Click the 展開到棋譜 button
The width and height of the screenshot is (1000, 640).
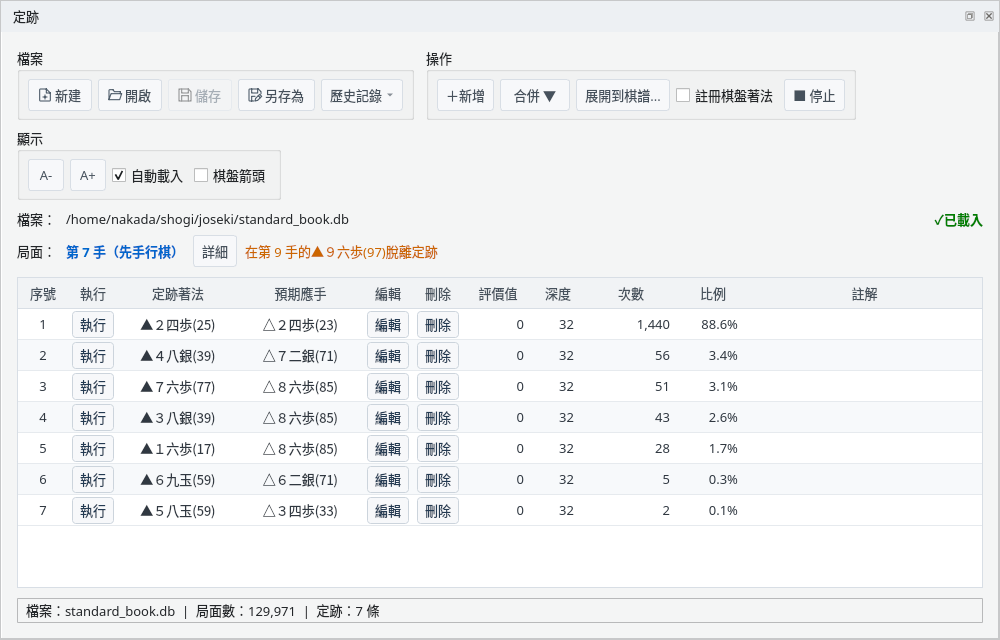(x=622, y=96)
